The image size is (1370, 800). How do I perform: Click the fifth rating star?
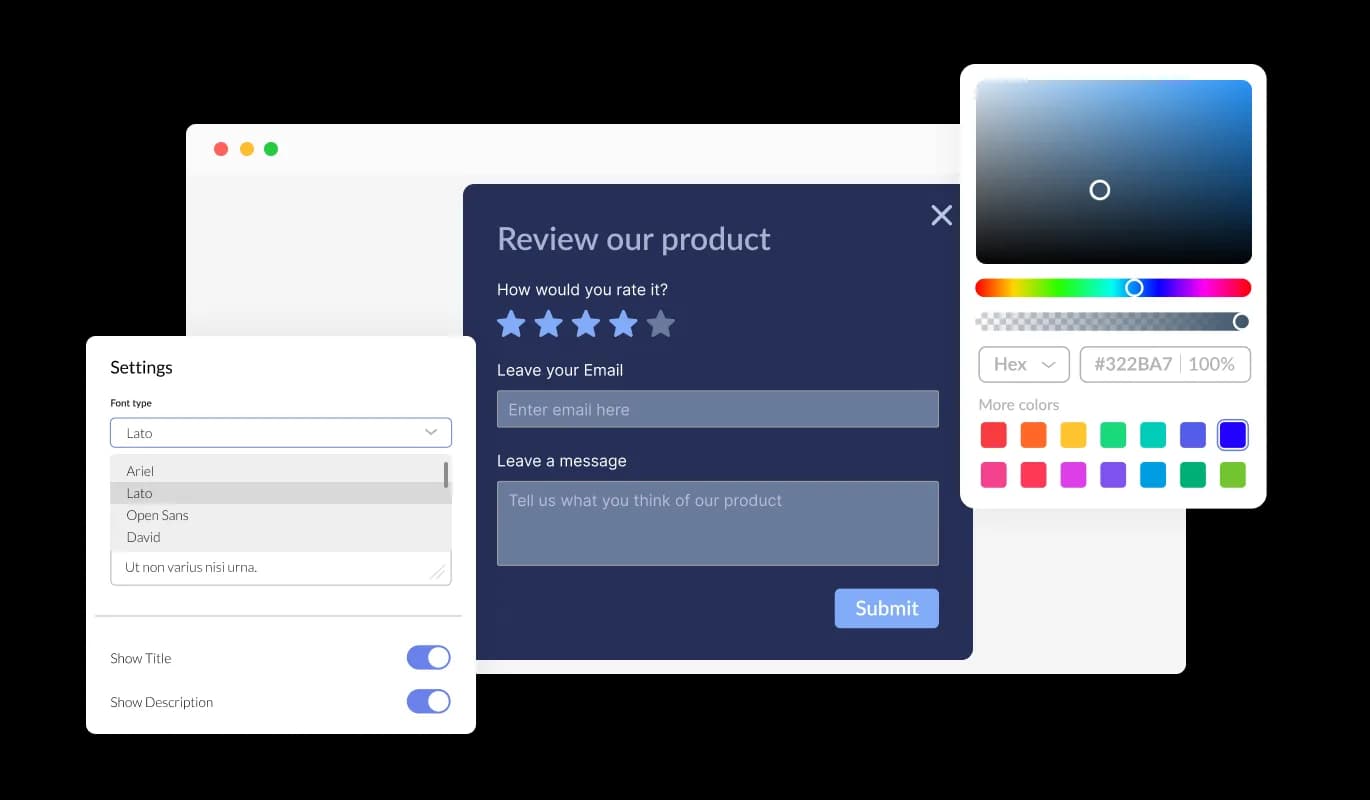tap(660, 323)
